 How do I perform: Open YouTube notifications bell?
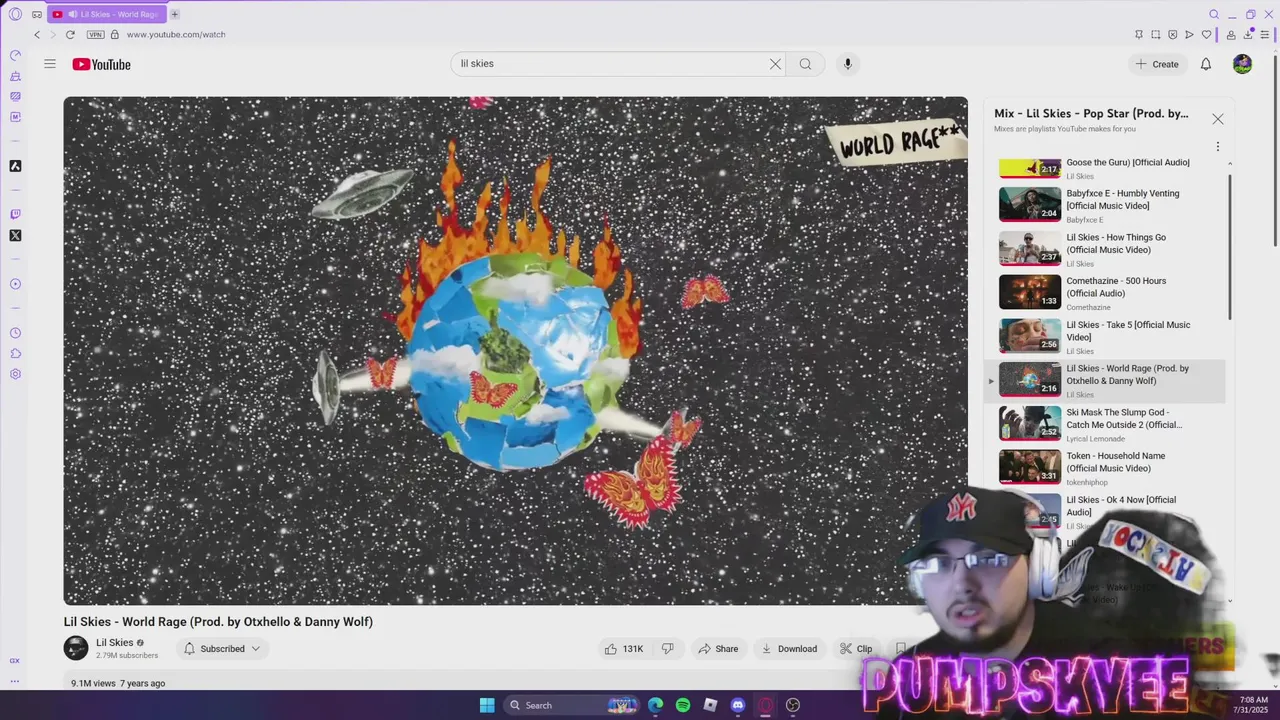click(x=1206, y=64)
